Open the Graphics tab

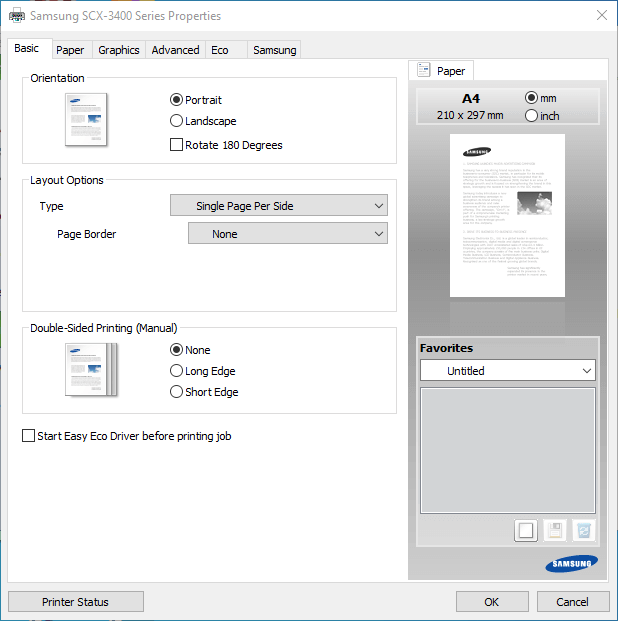coord(118,50)
